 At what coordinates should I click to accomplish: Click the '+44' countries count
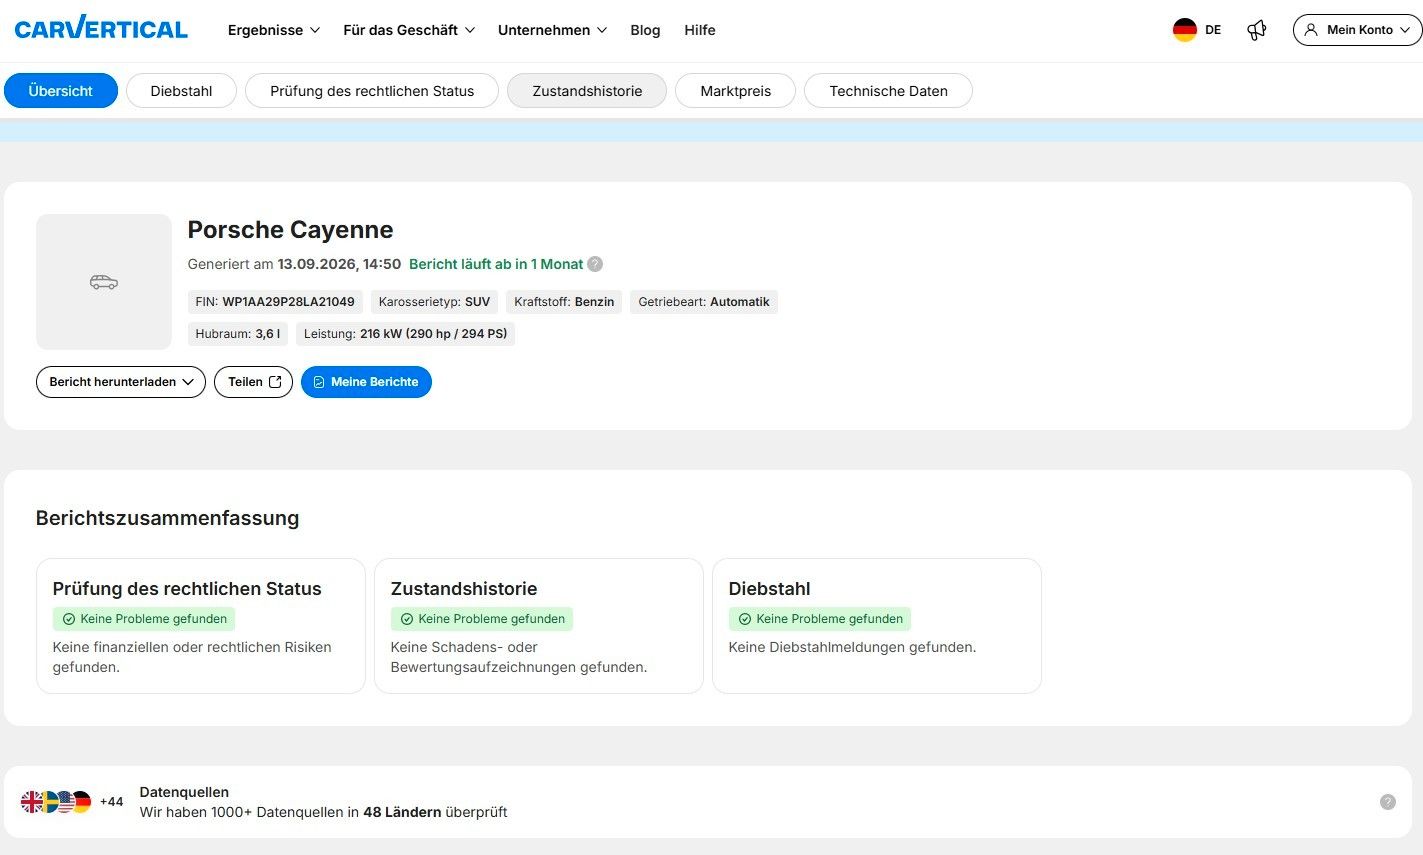coord(112,802)
